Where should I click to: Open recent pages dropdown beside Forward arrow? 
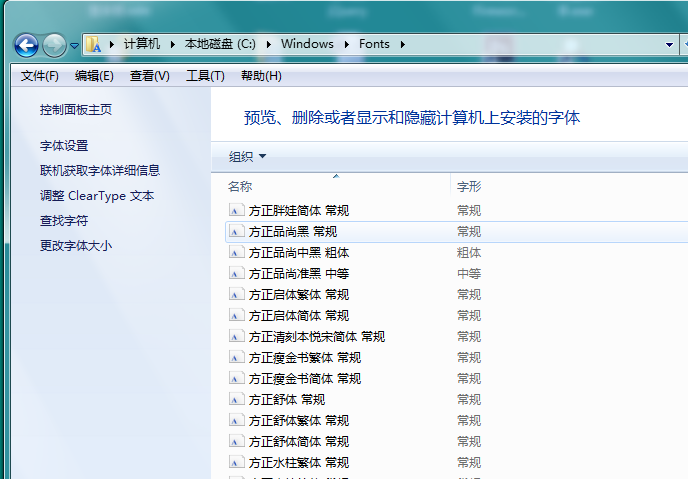coord(74,45)
